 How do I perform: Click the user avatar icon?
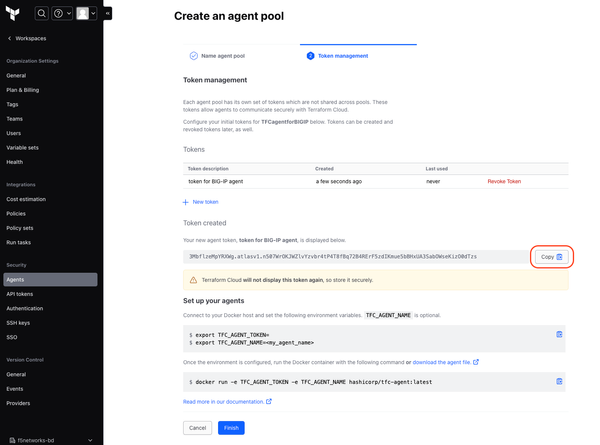[x=82, y=13]
